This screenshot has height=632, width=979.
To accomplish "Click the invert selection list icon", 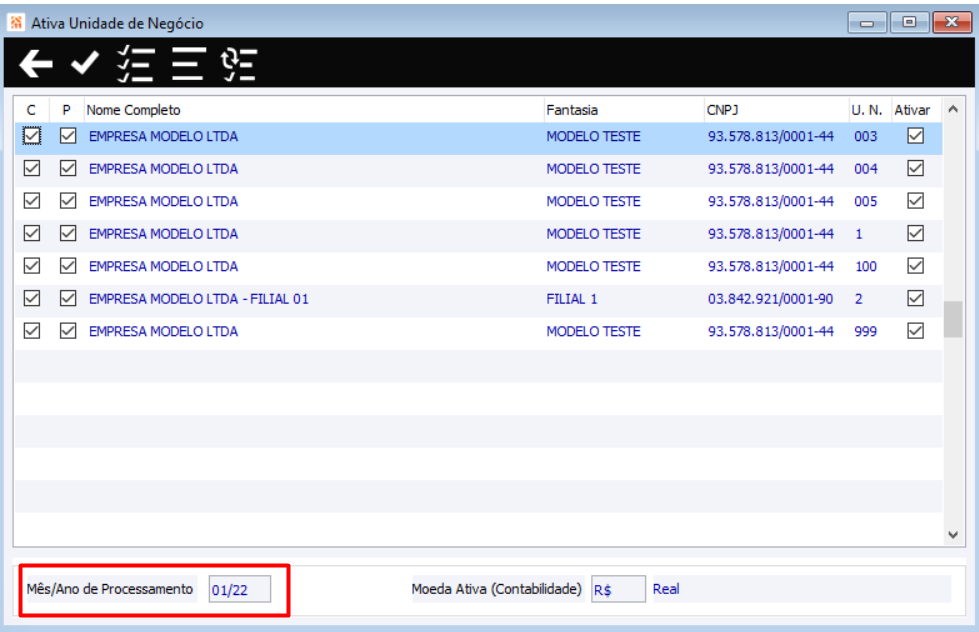I will [239, 64].
